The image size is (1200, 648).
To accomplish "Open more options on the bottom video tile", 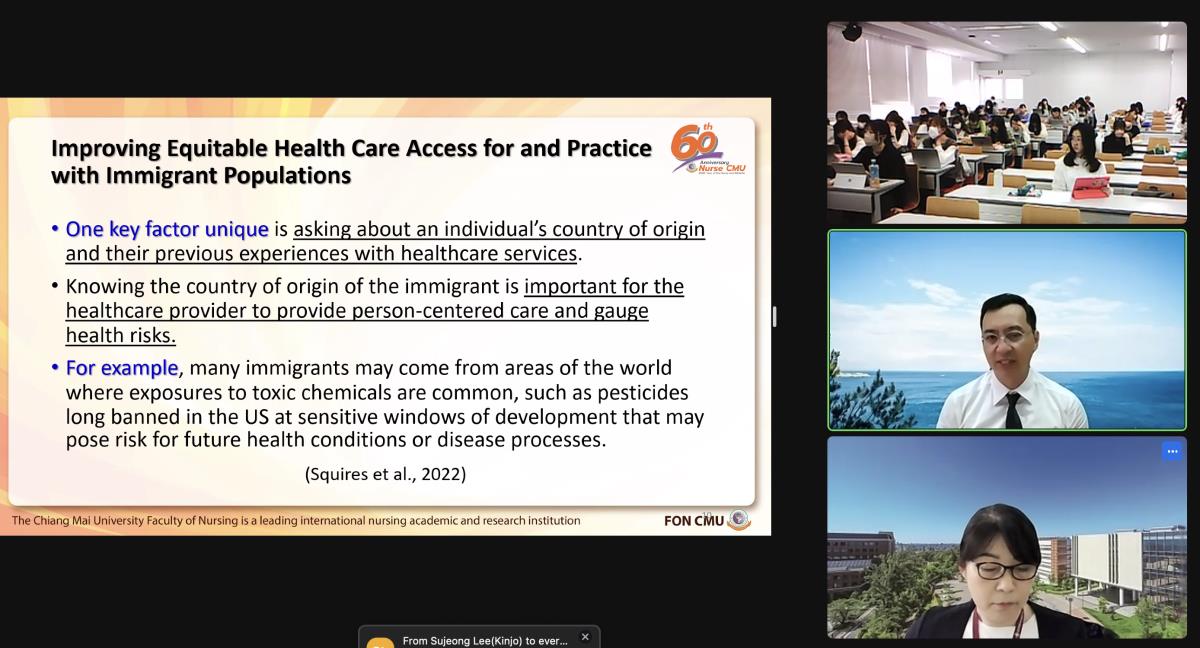I will coord(1171,451).
